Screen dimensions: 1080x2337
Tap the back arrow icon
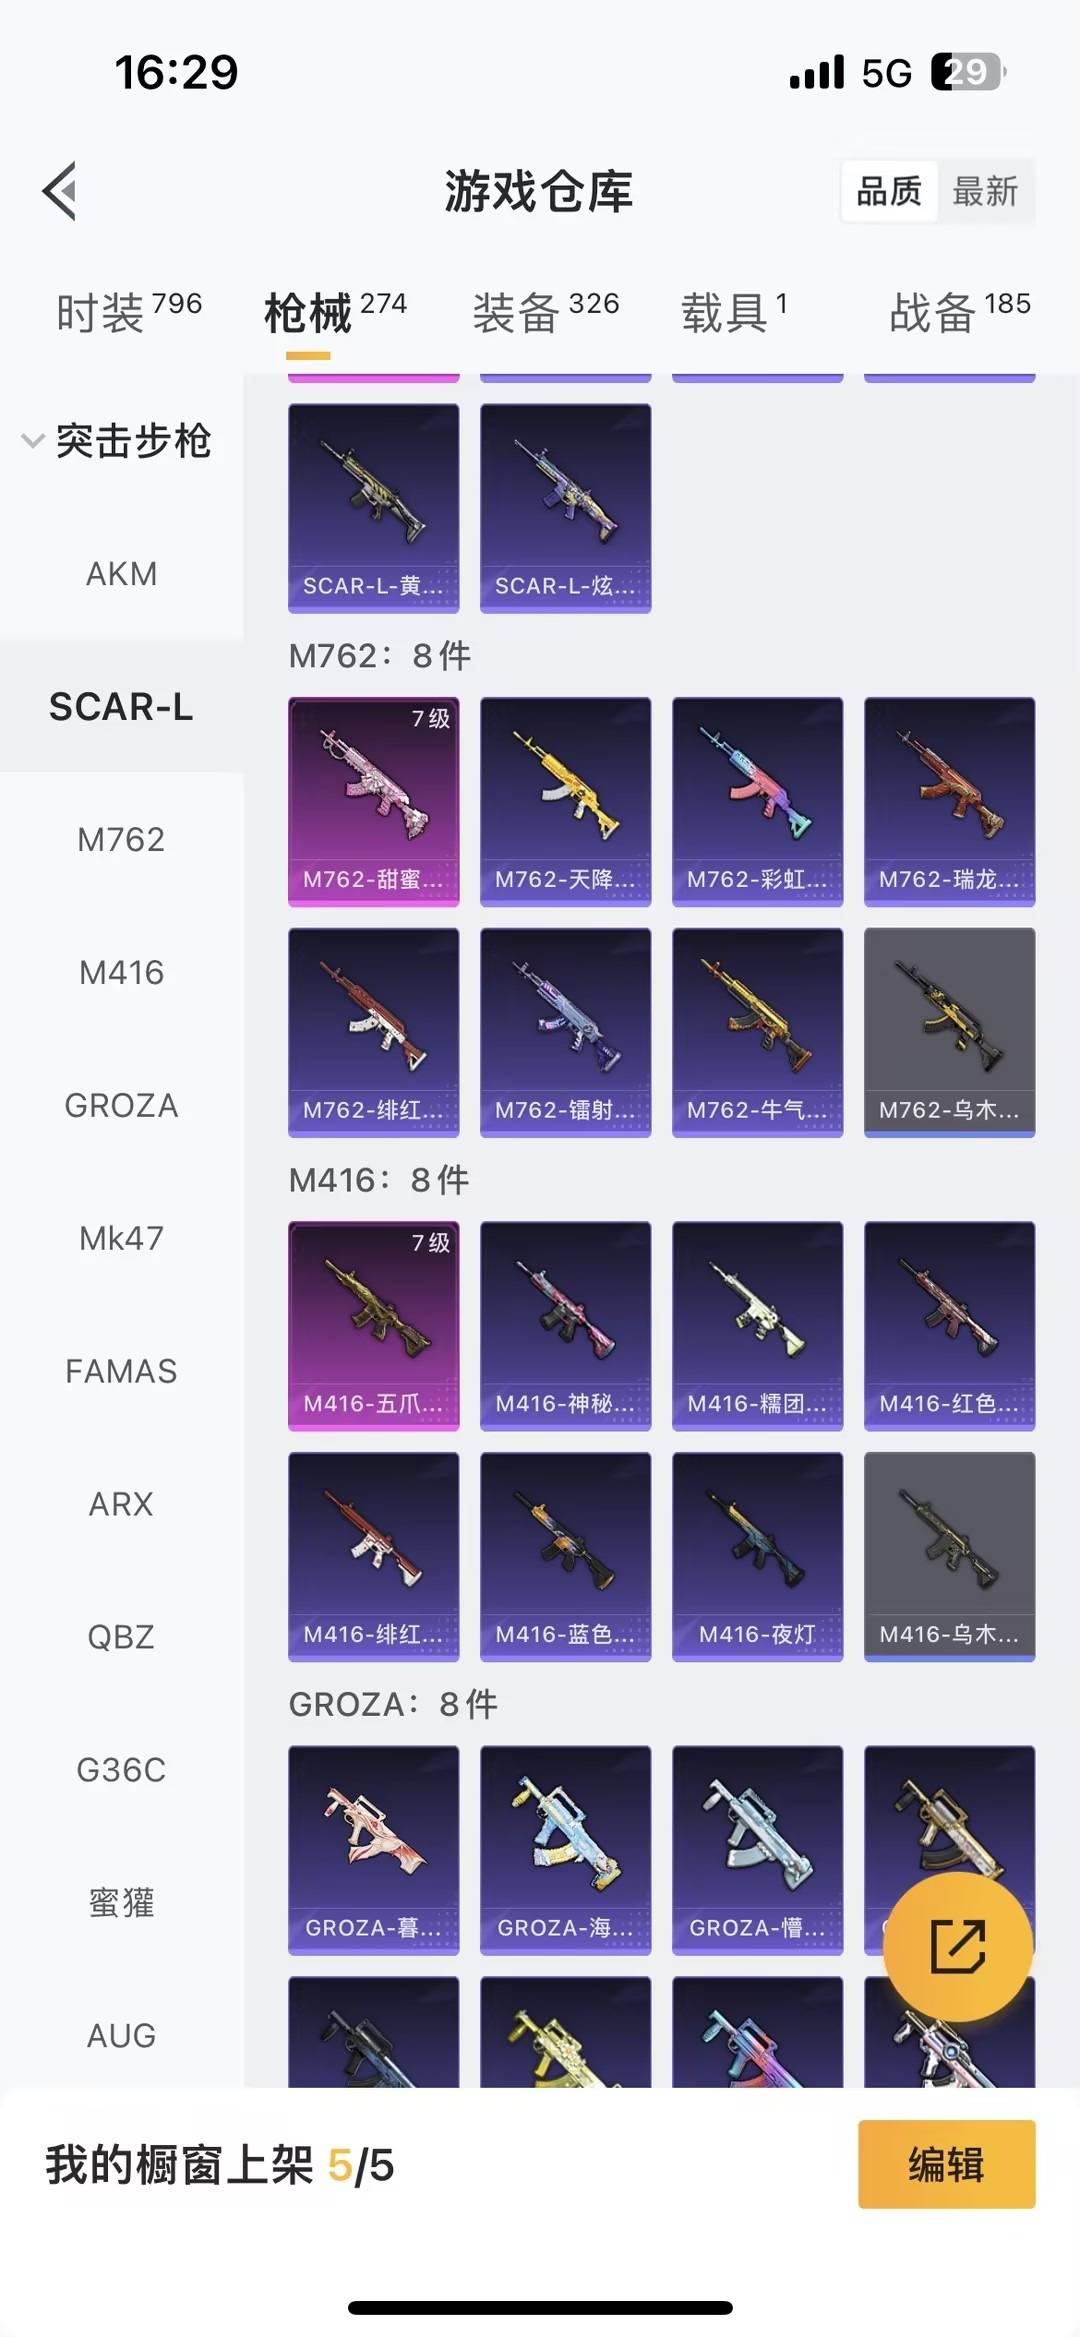[60, 191]
